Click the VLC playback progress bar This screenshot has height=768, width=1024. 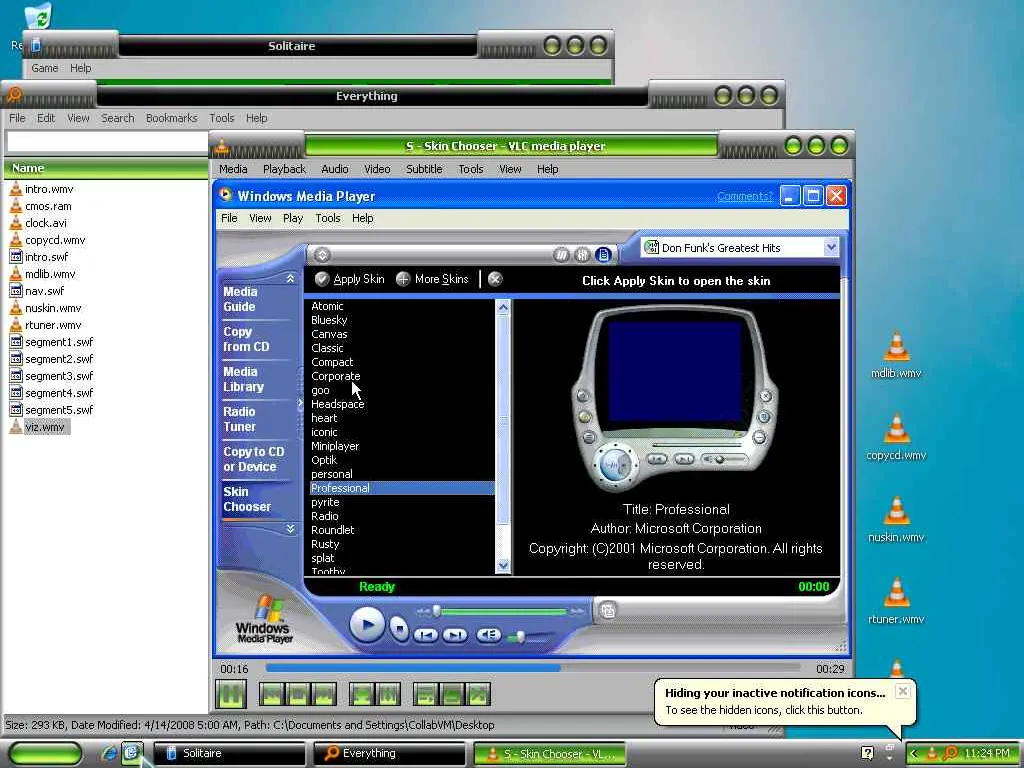click(x=533, y=668)
